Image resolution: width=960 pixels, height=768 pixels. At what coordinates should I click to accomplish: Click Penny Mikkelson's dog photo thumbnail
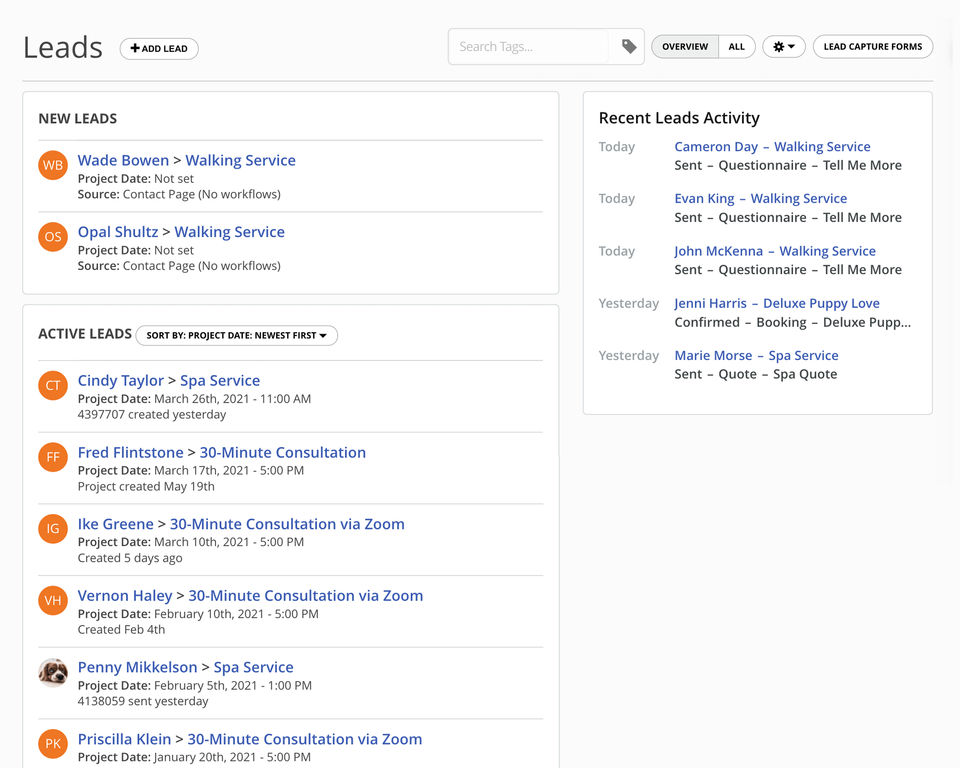coord(53,672)
